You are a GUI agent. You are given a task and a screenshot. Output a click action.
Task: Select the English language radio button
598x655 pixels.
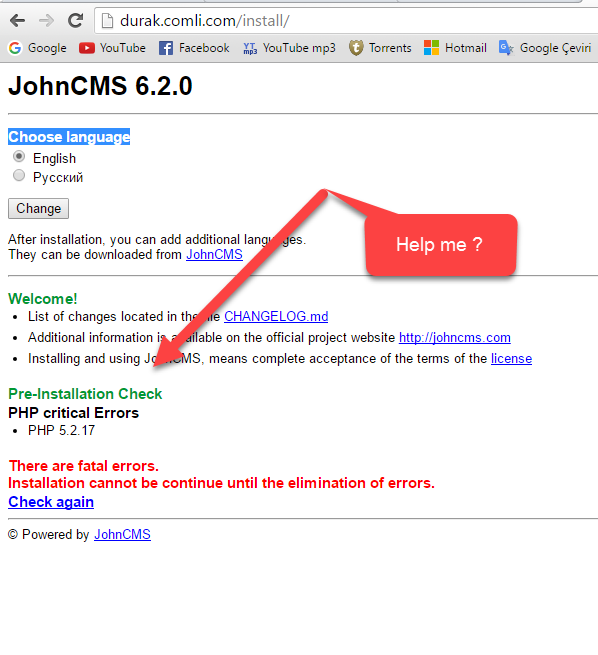click(19, 157)
